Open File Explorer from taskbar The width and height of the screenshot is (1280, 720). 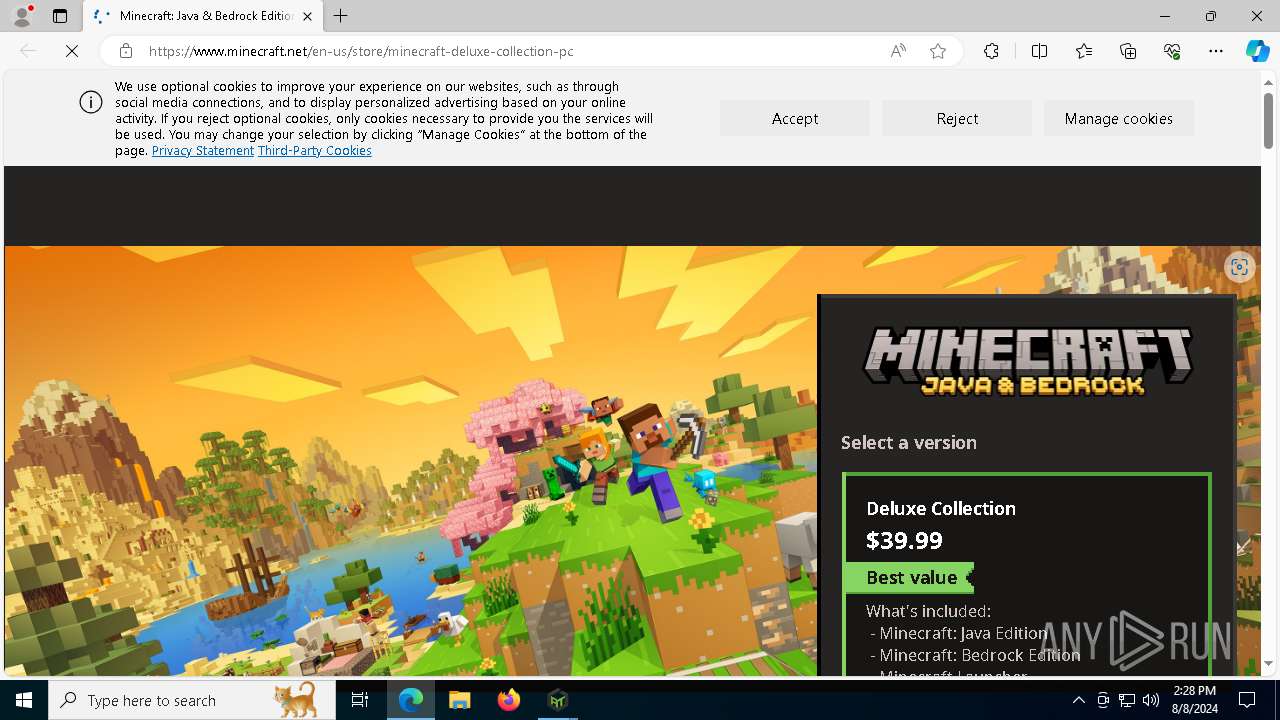point(460,700)
